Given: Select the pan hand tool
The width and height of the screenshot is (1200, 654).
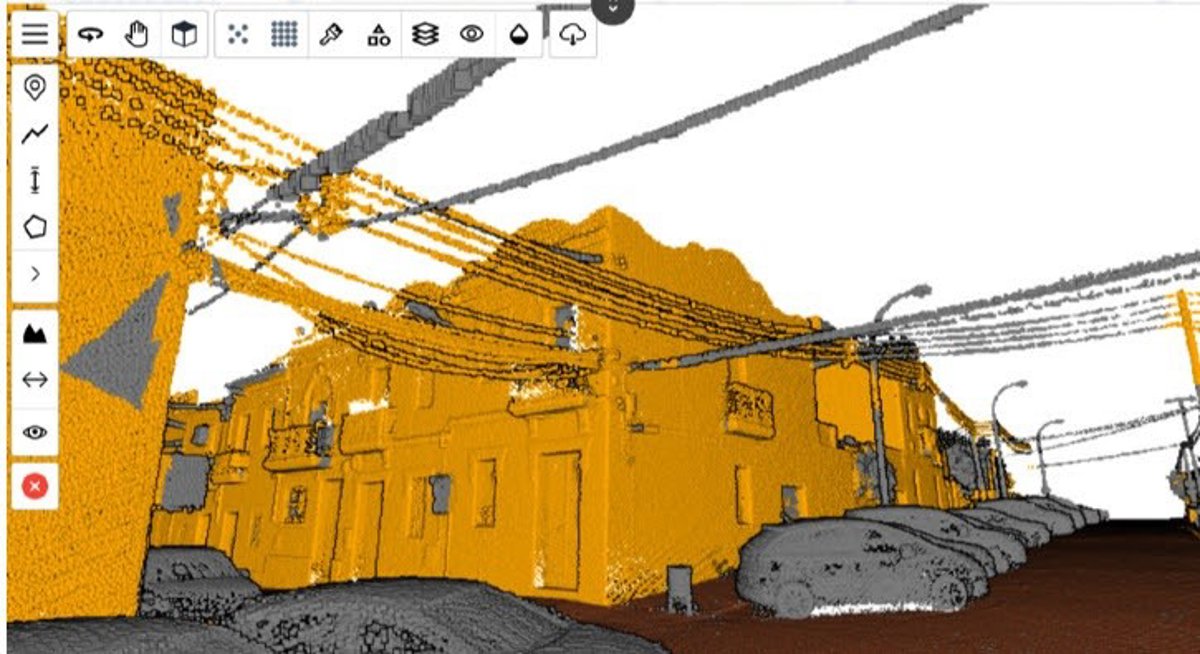Looking at the screenshot, I should [x=137, y=35].
